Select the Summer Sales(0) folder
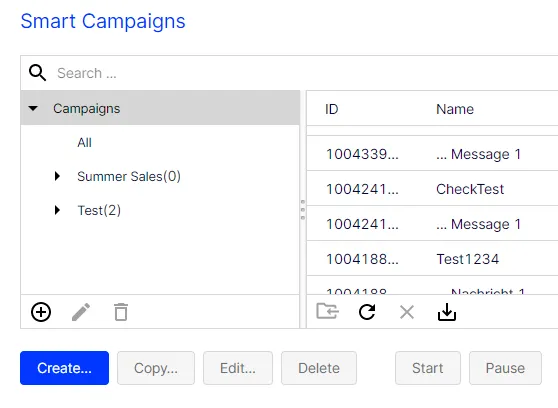 pyautogui.click(x=129, y=176)
